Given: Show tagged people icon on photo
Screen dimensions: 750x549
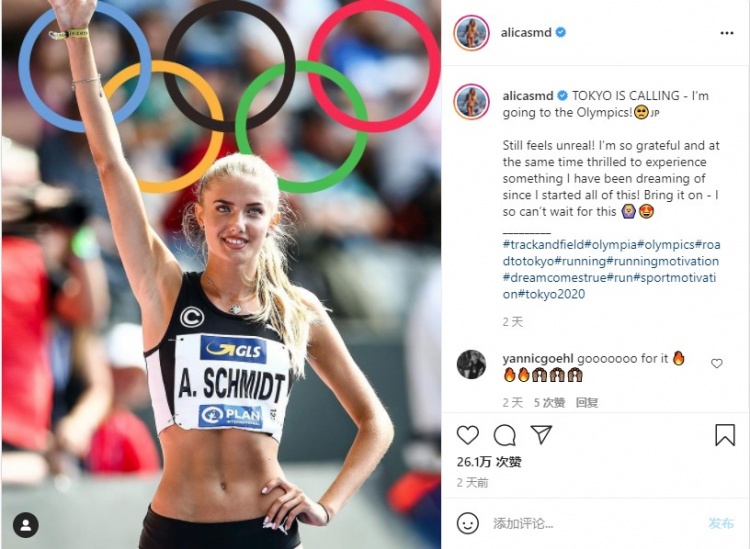Looking at the screenshot, I should click(26, 525).
